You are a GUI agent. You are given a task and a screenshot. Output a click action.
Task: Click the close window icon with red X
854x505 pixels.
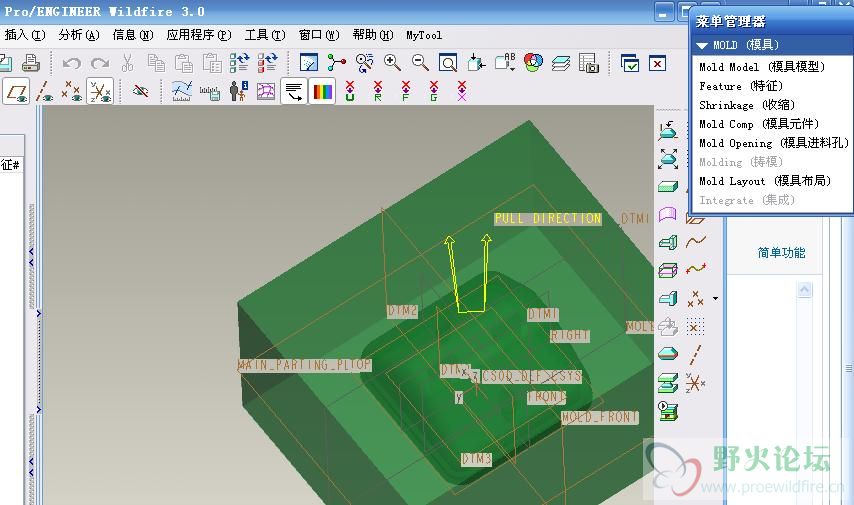(x=657, y=63)
